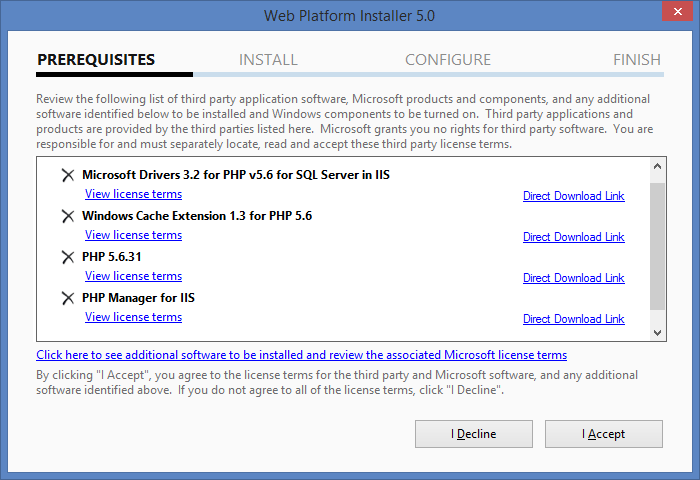Open additional software Microsoft license terms link
Viewport: 700px width, 480px height.
pos(302,355)
